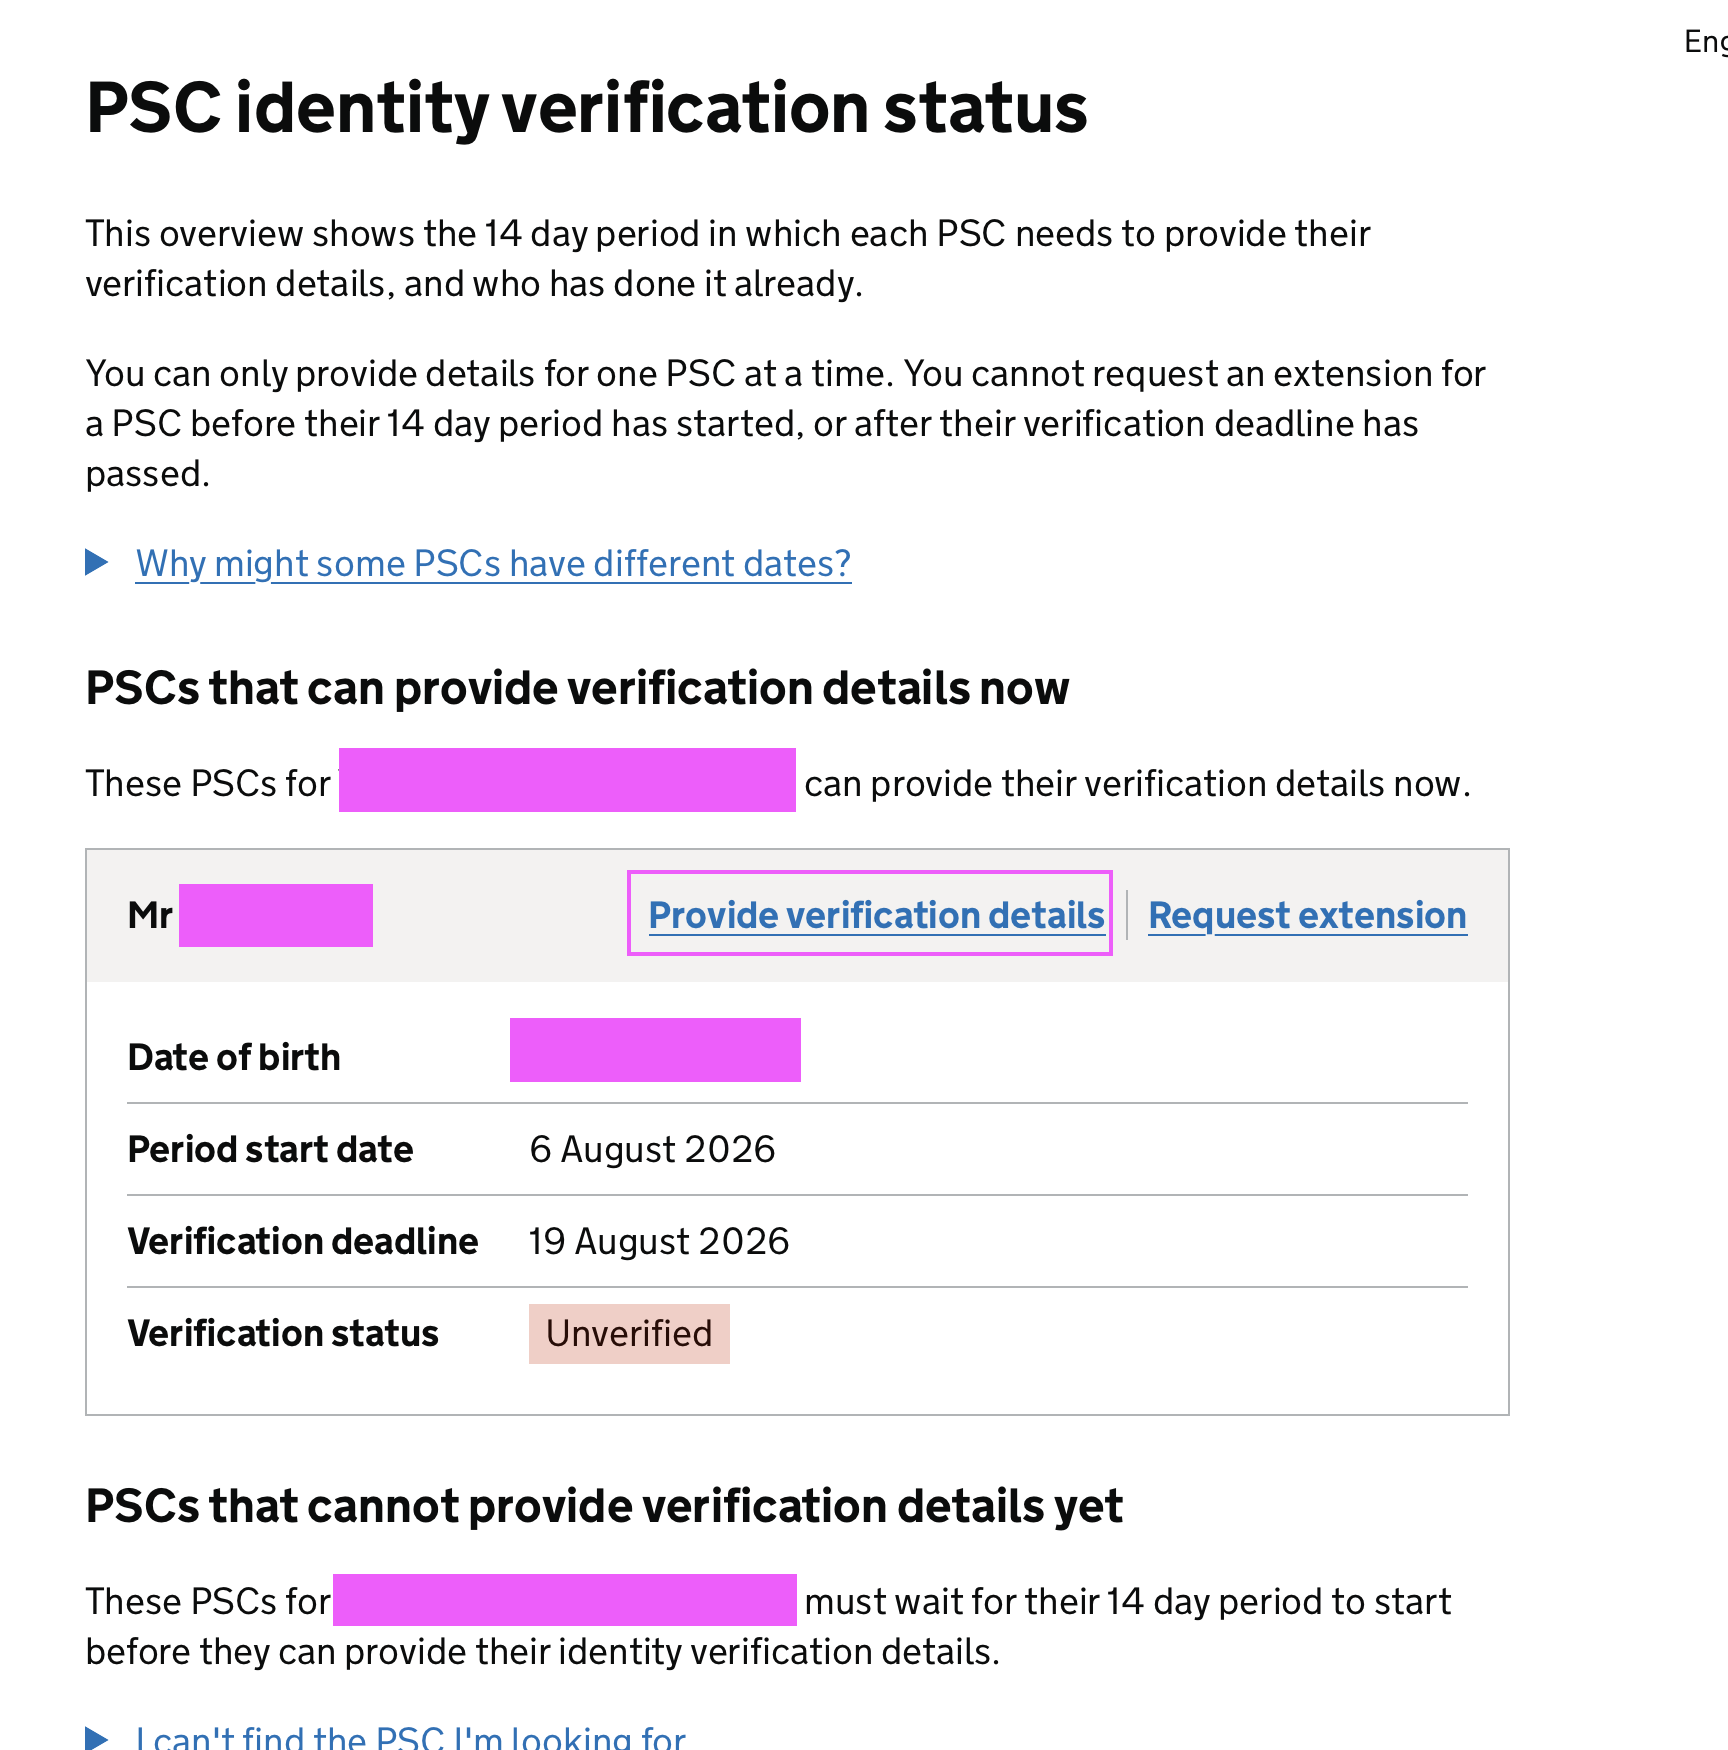Open the Provide verification details link
The image size is (1728, 1750).
(x=877, y=915)
